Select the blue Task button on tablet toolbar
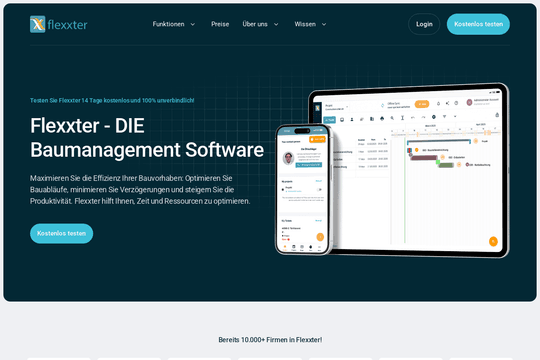The image size is (540, 360). click(329, 120)
